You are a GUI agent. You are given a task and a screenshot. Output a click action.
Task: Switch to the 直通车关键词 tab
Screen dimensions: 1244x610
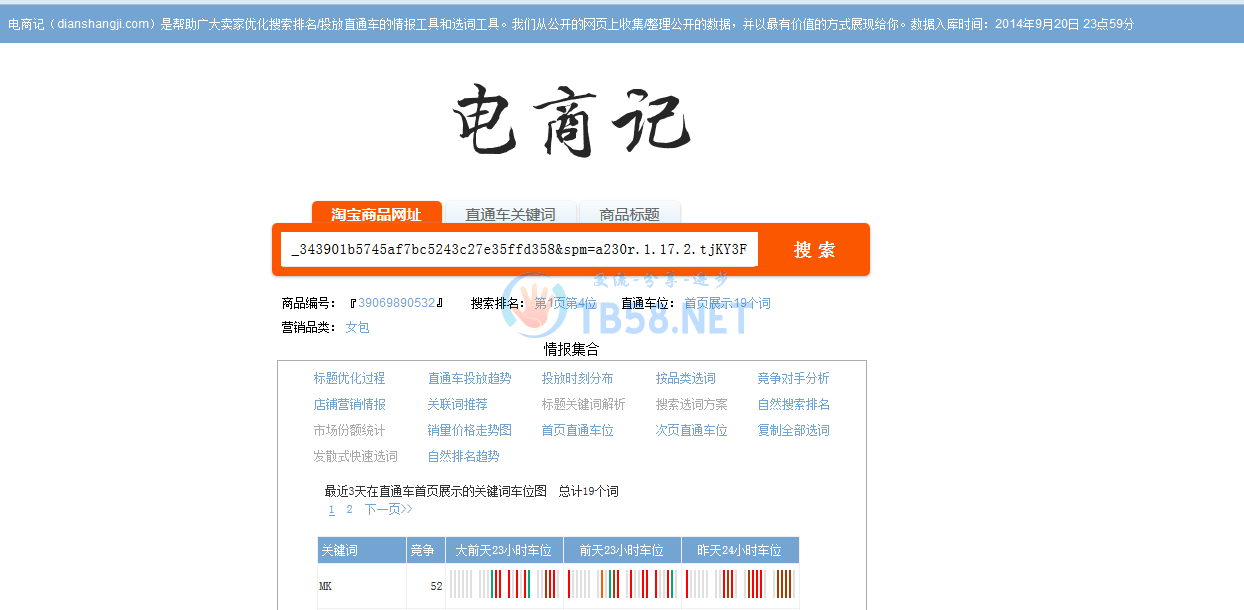(x=510, y=214)
